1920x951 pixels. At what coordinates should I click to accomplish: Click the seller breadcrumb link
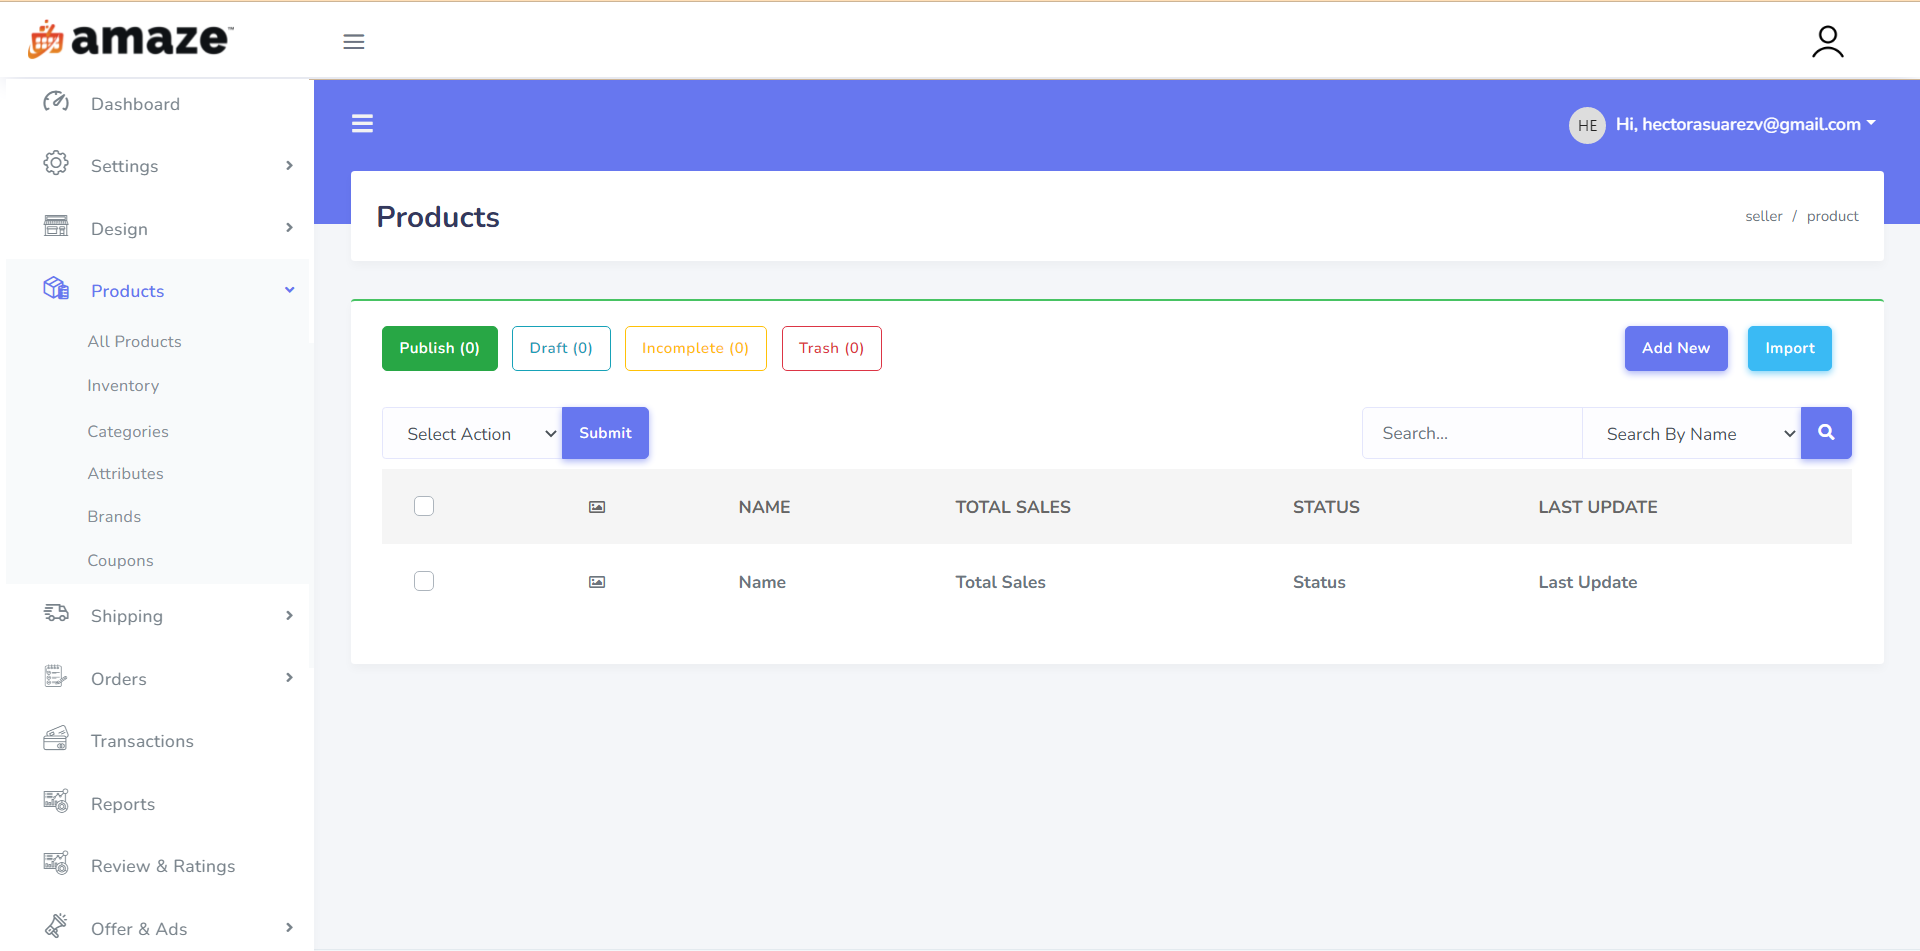[1764, 216]
